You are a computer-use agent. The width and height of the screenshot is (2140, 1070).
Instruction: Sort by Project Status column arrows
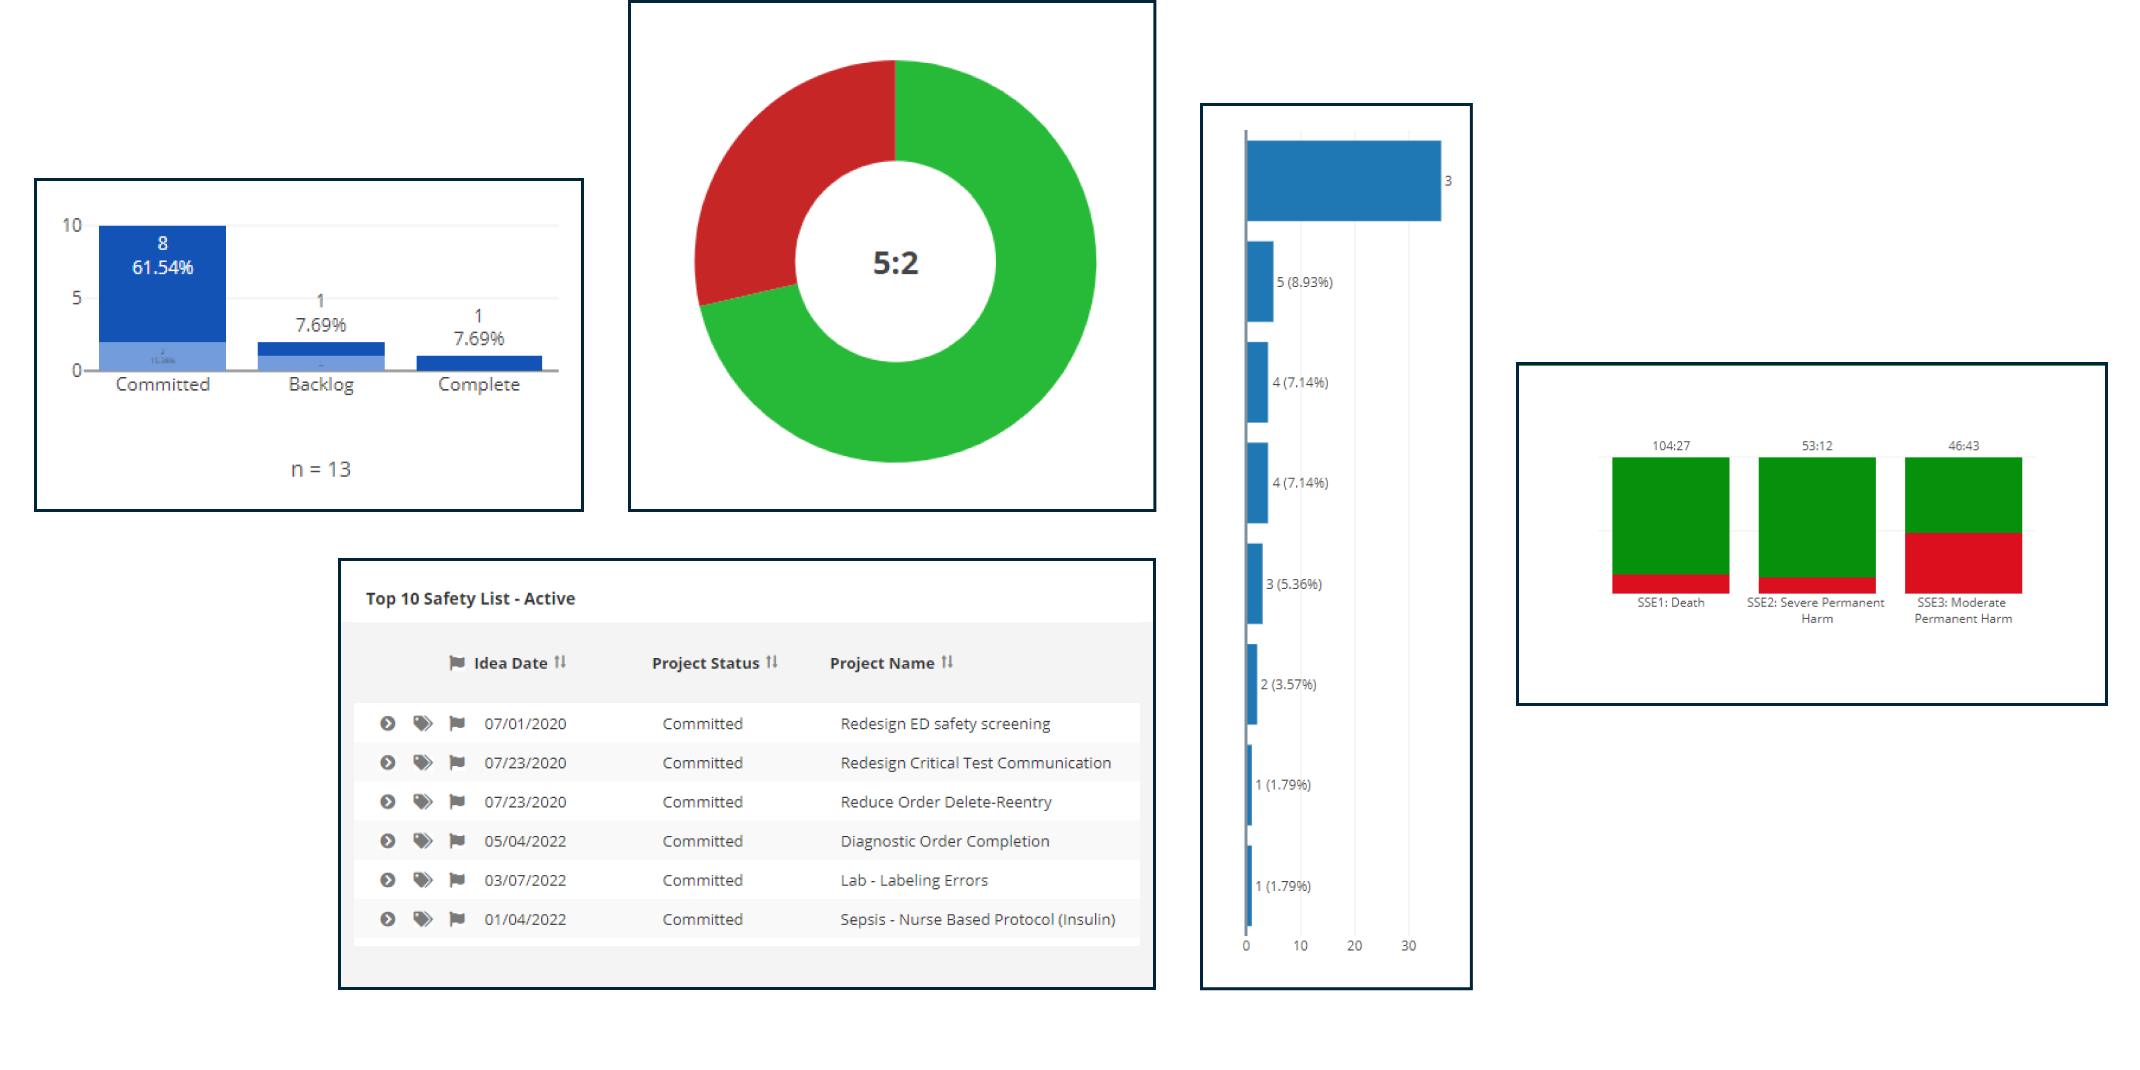(x=772, y=662)
